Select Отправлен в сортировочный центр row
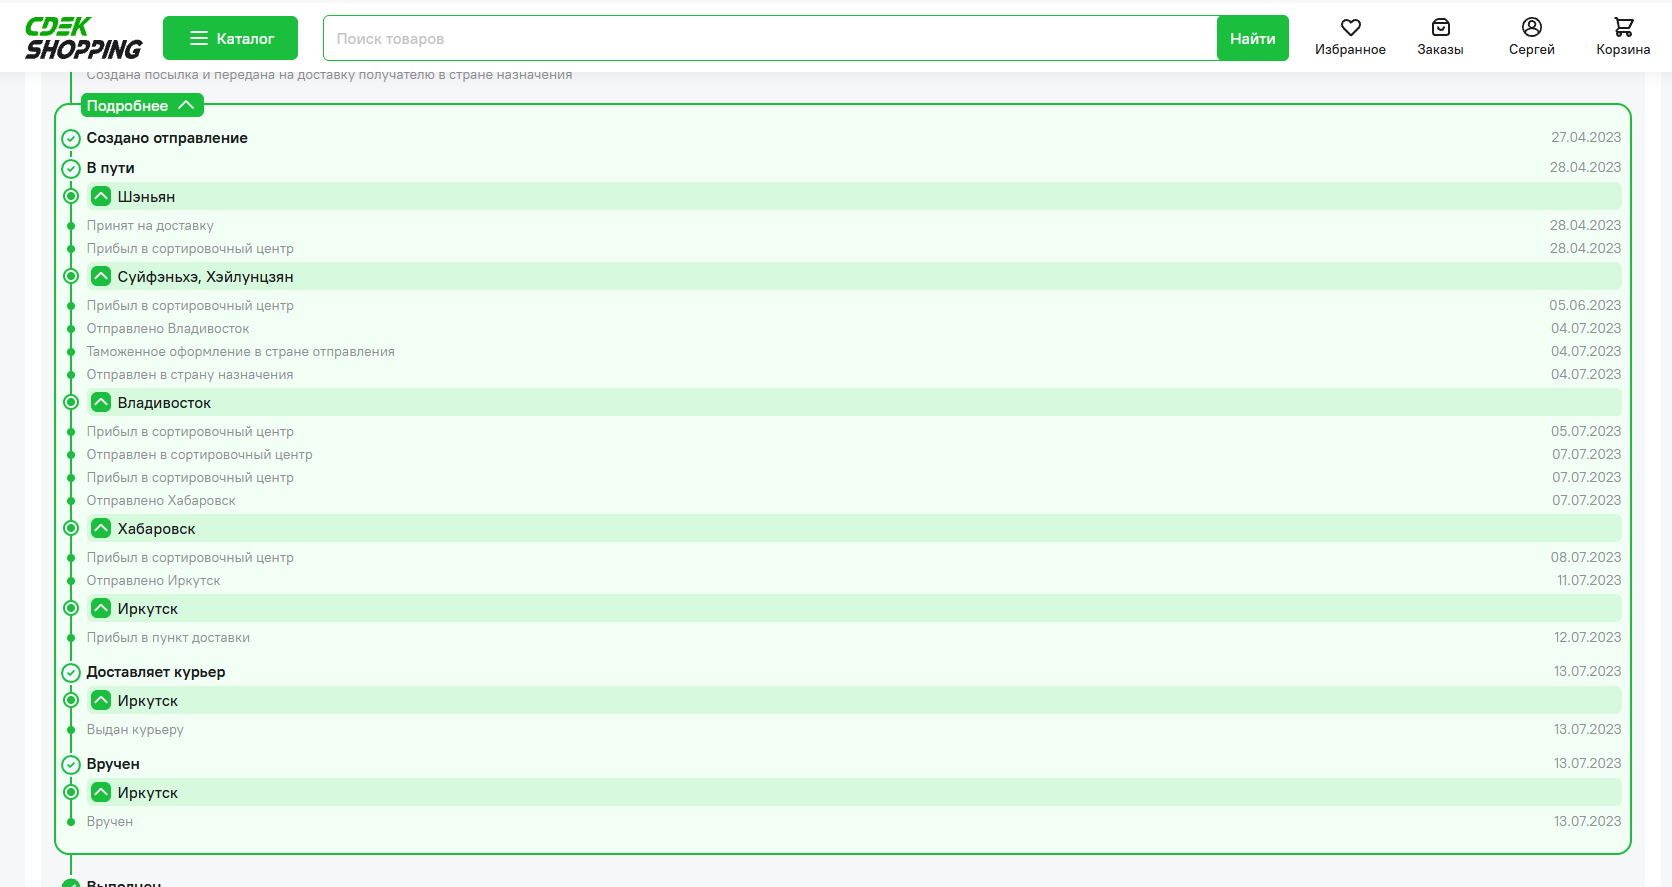Image resolution: width=1672 pixels, height=887 pixels. pos(853,454)
